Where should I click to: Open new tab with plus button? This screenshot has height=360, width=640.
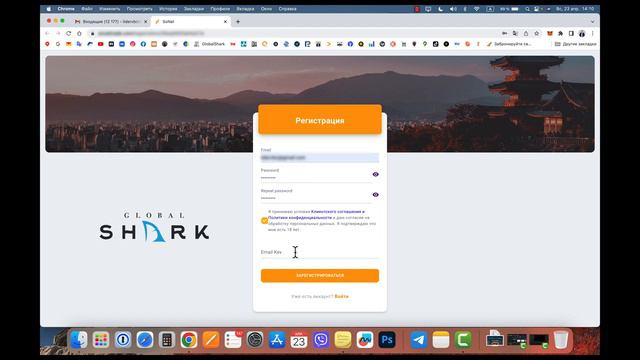click(238, 22)
